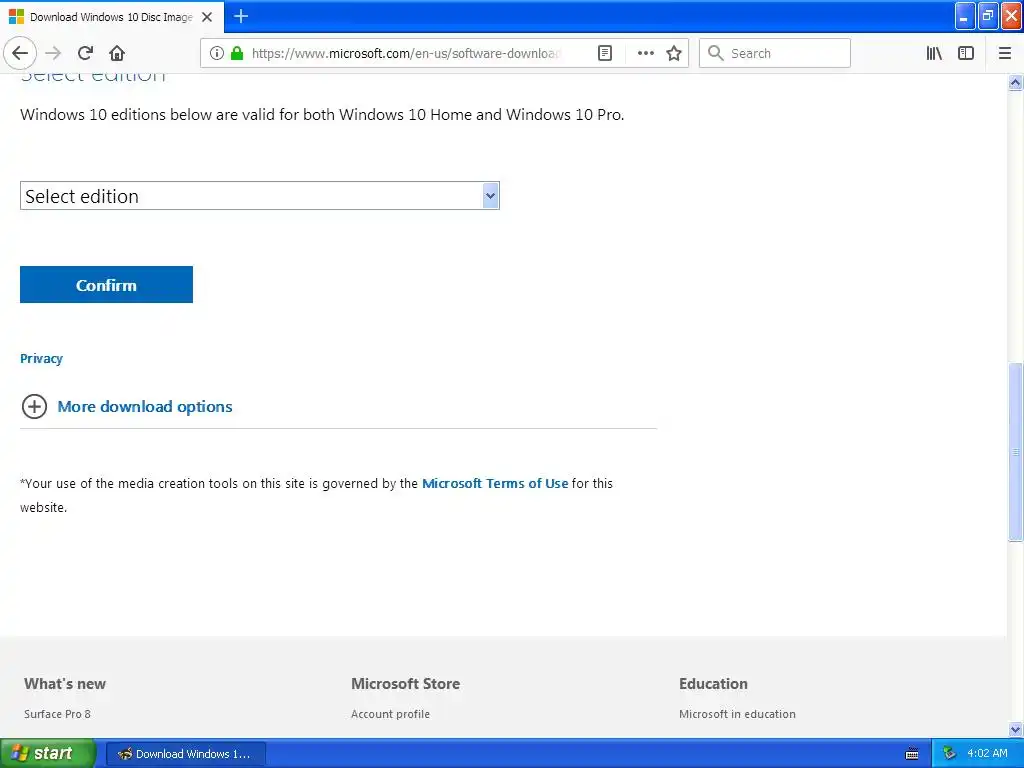Open the Firefox home page icon
This screenshot has width=1024, height=768.
117,53
